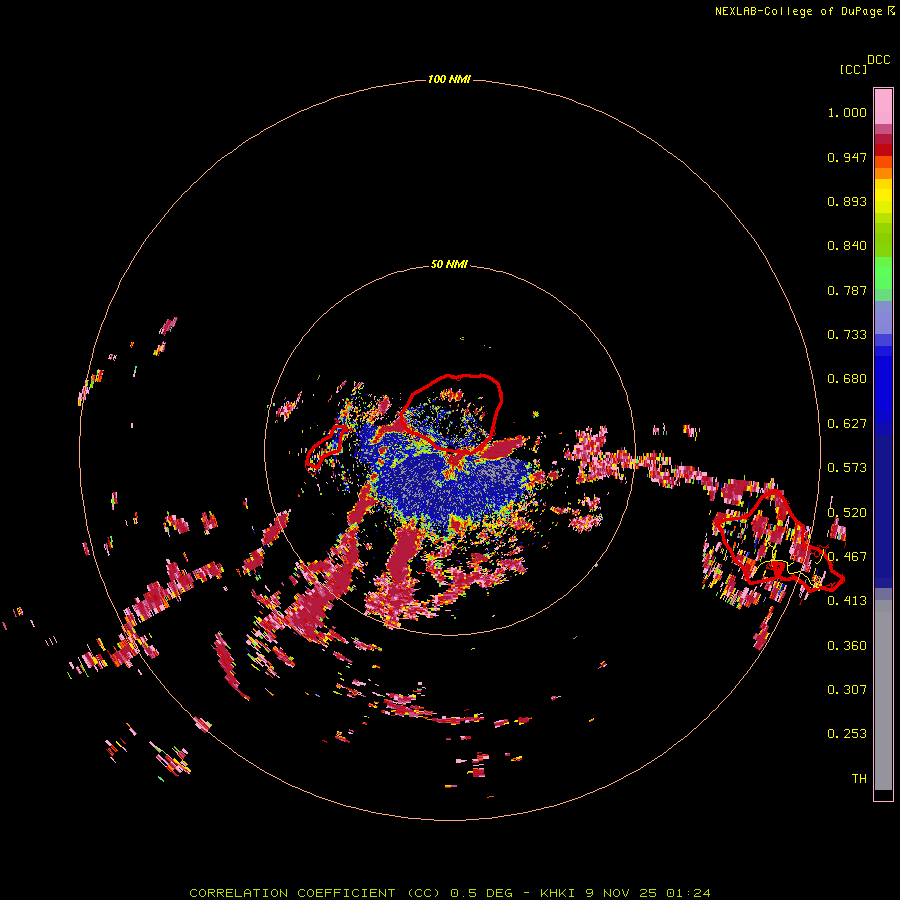Select the 0.733 scale value
900x900 pixels.
(x=847, y=335)
